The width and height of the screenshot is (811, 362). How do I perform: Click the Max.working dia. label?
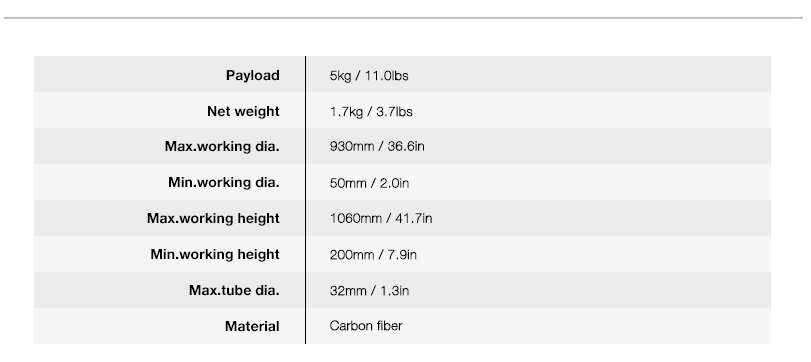222,147
